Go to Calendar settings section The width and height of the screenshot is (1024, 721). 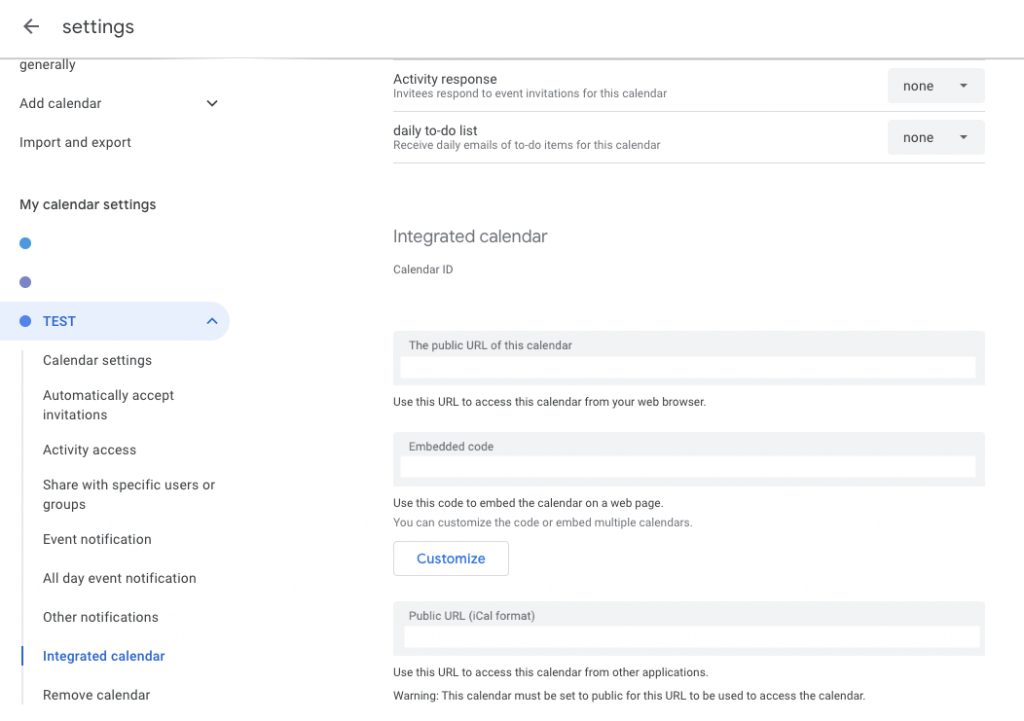[x=97, y=360]
